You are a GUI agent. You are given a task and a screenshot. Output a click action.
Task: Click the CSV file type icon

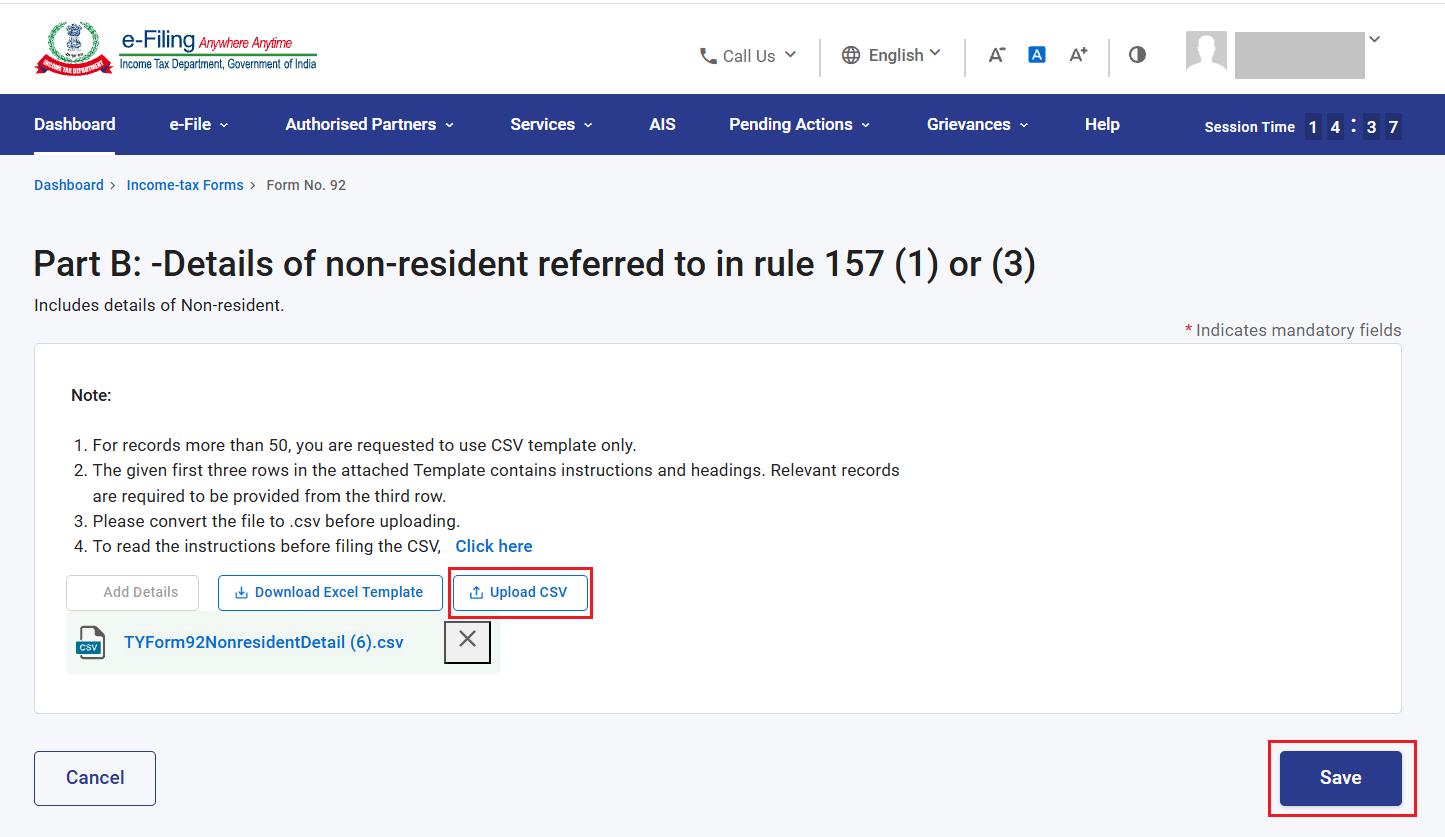[x=91, y=642]
